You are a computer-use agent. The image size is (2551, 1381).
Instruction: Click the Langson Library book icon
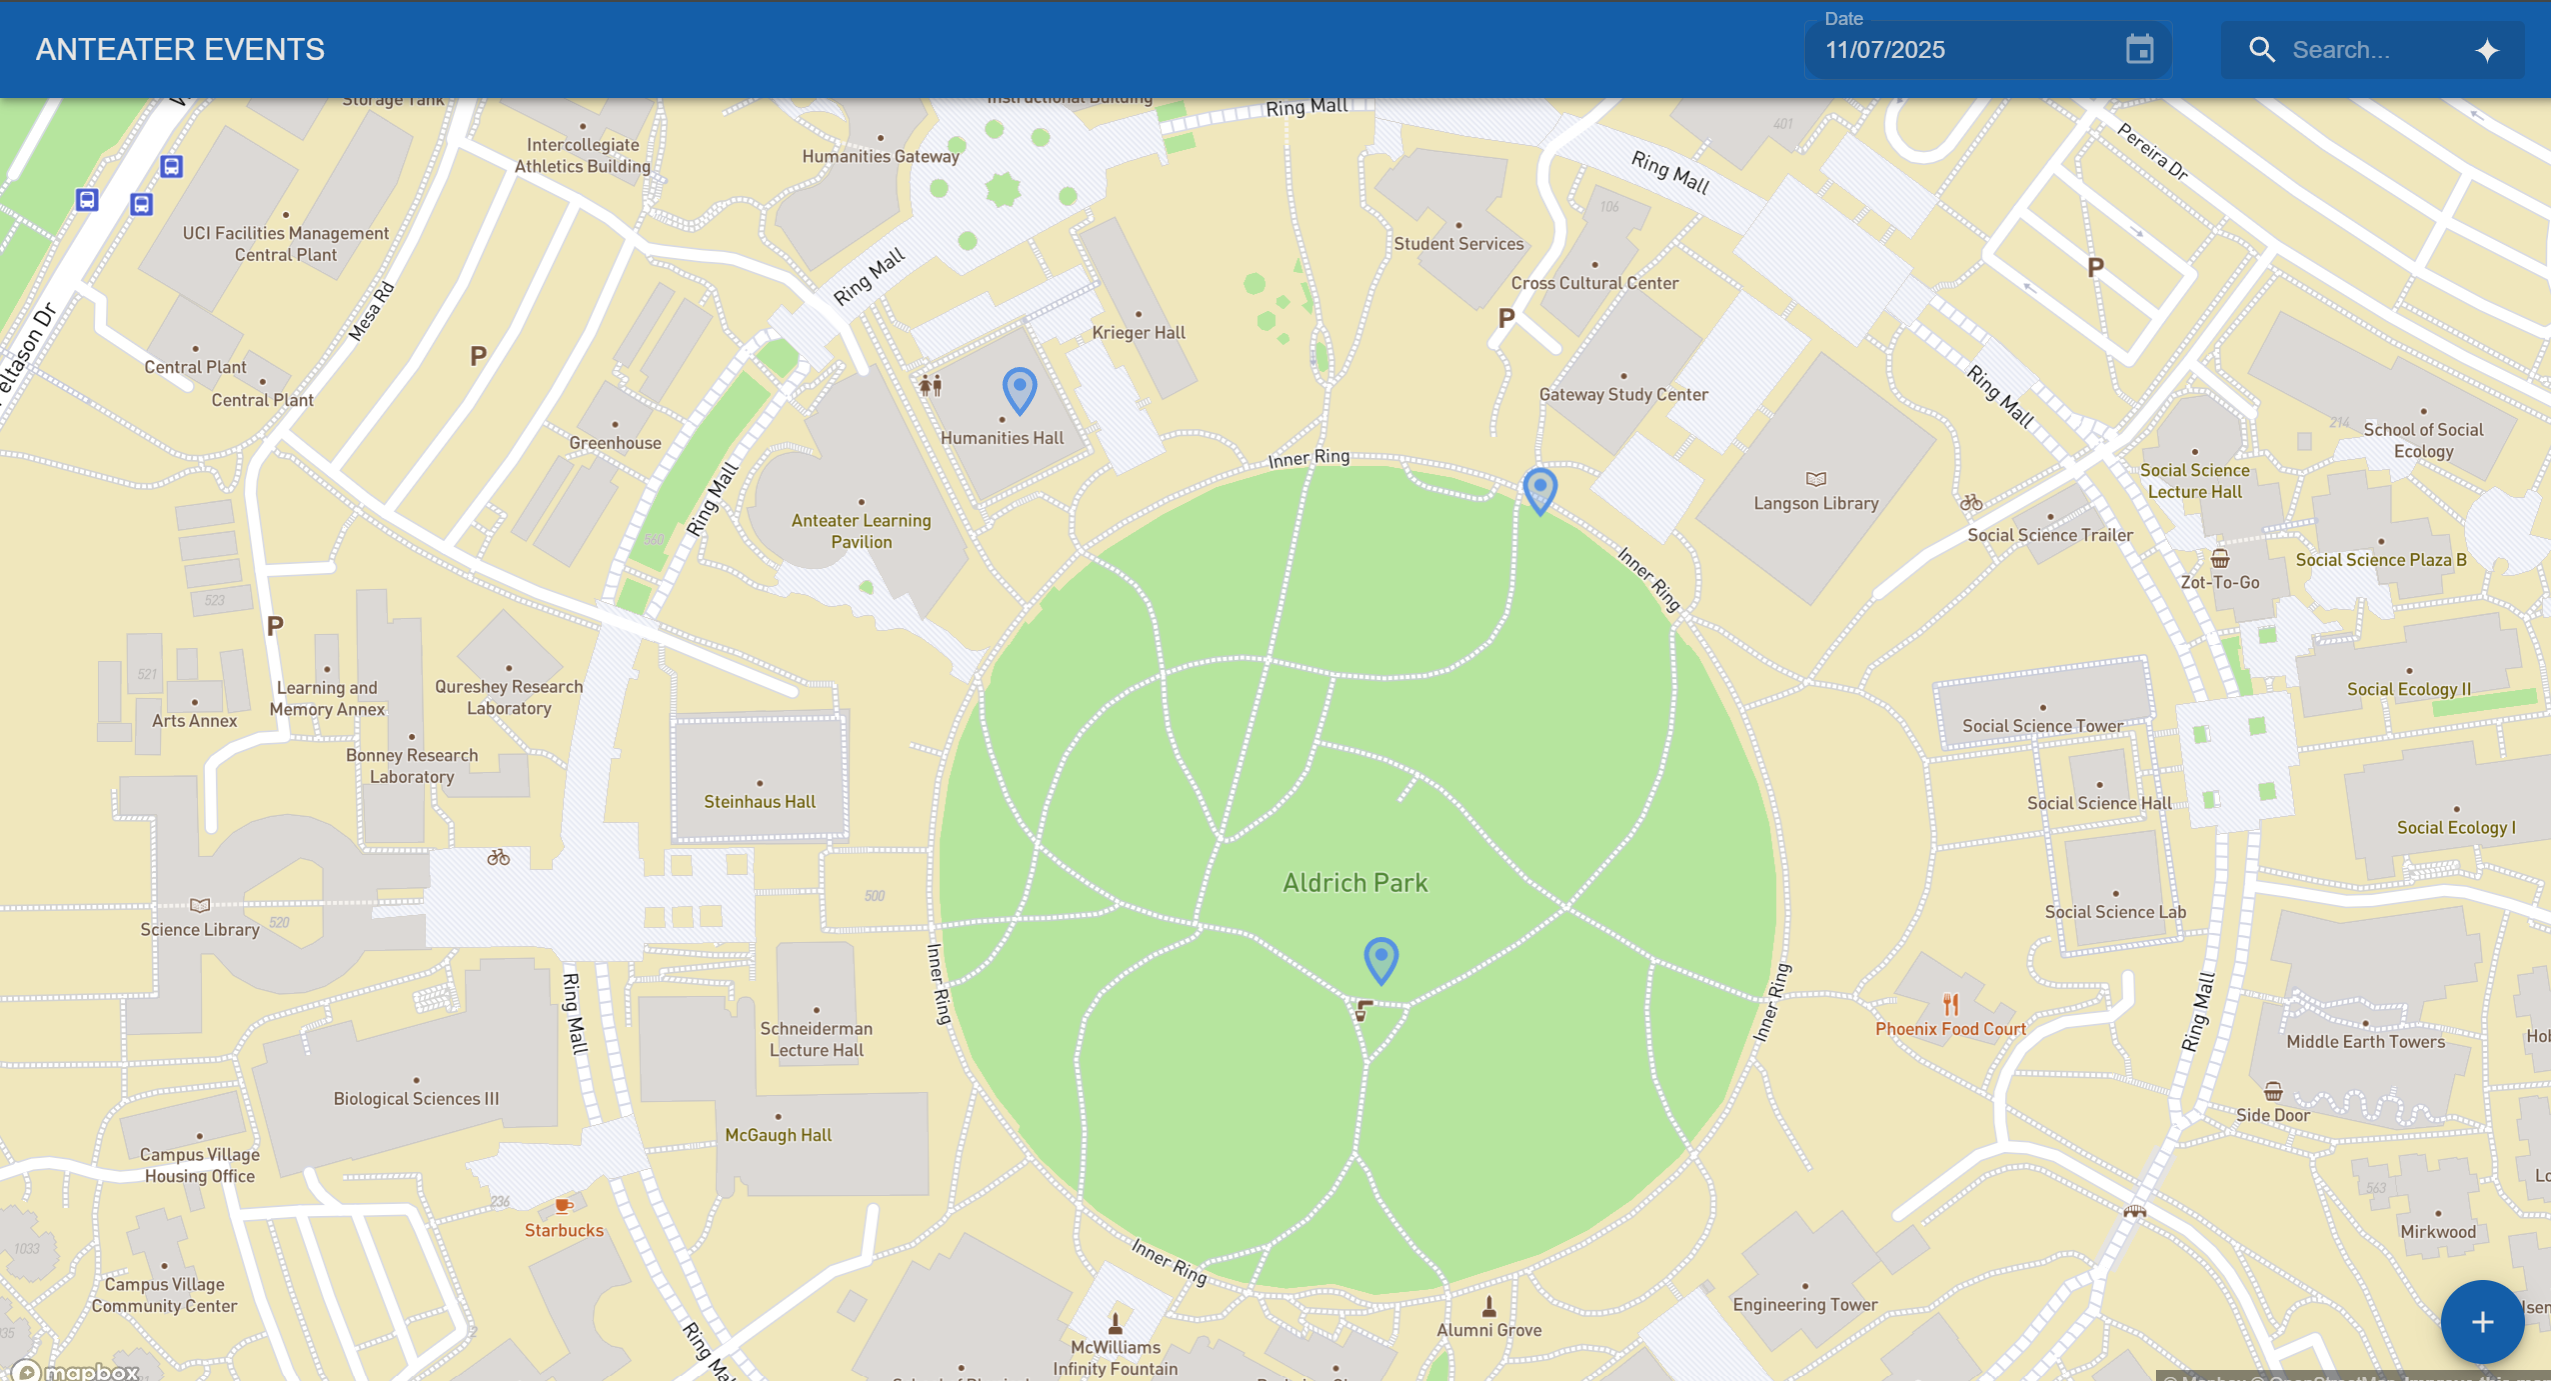coord(1815,479)
